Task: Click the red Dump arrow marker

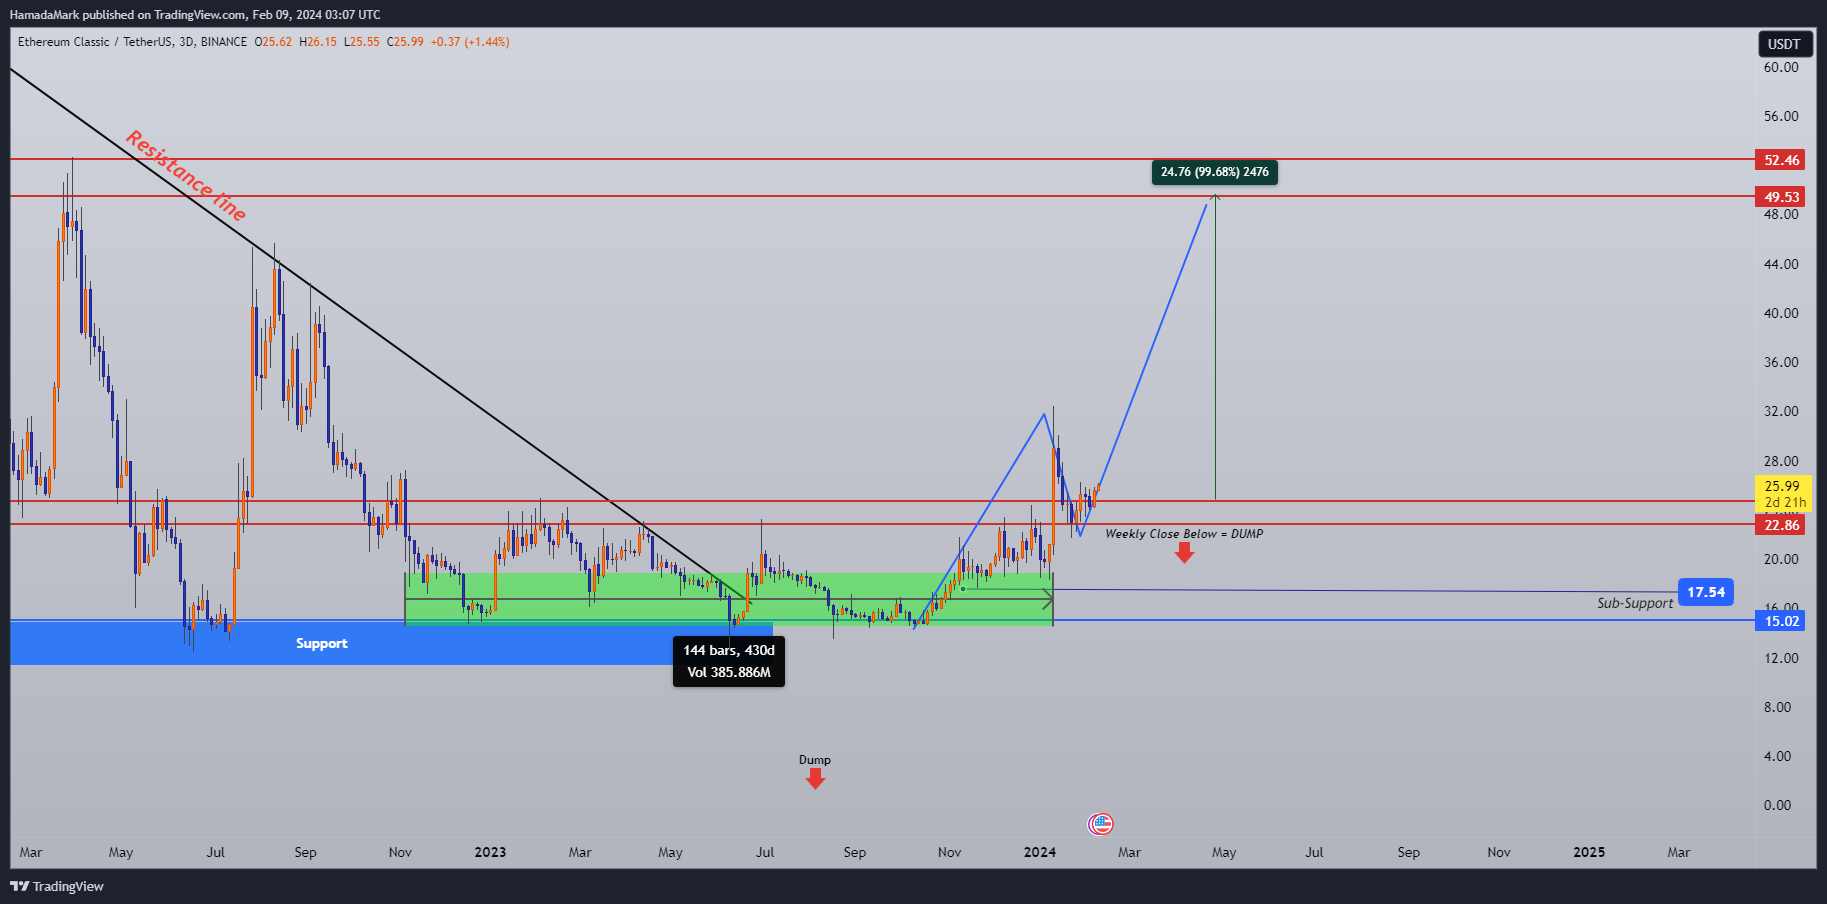Action: [x=815, y=779]
